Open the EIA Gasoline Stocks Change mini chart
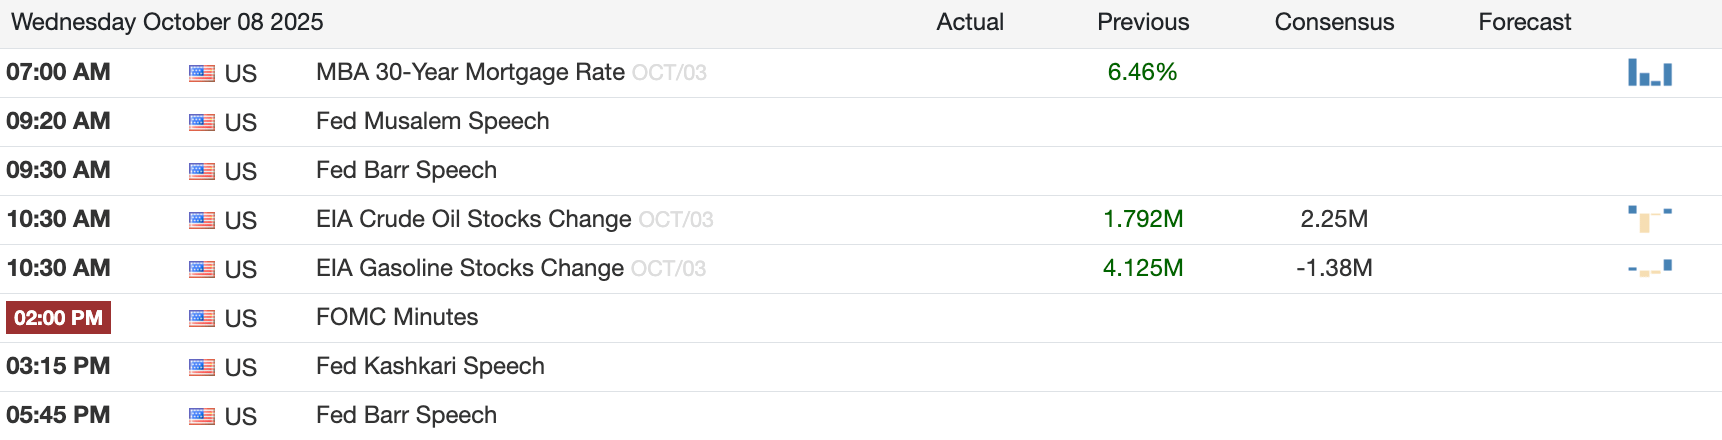Viewport: 1722px width, 440px height. 1650,268
